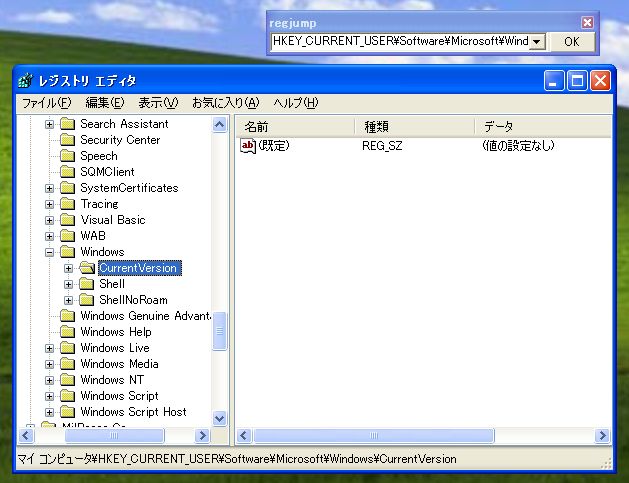This screenshot has height=483, width=629.
Task: Sort by the 種類 column header
Action: [414, 127]
